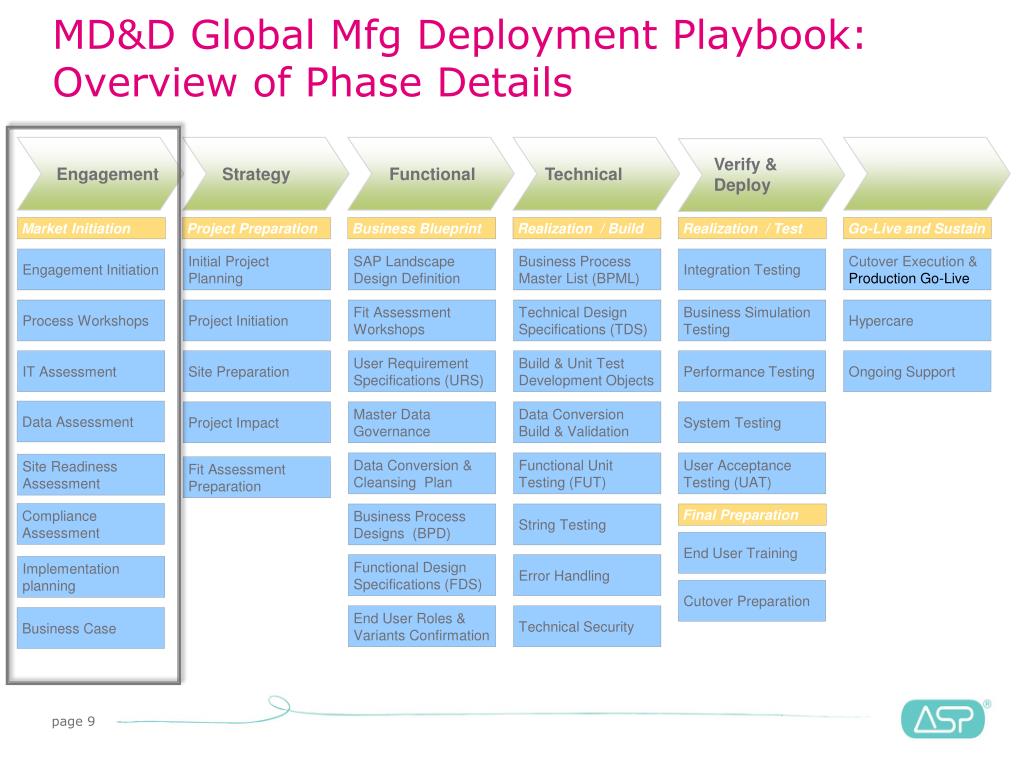Click the slide title heading

(458, 58)
